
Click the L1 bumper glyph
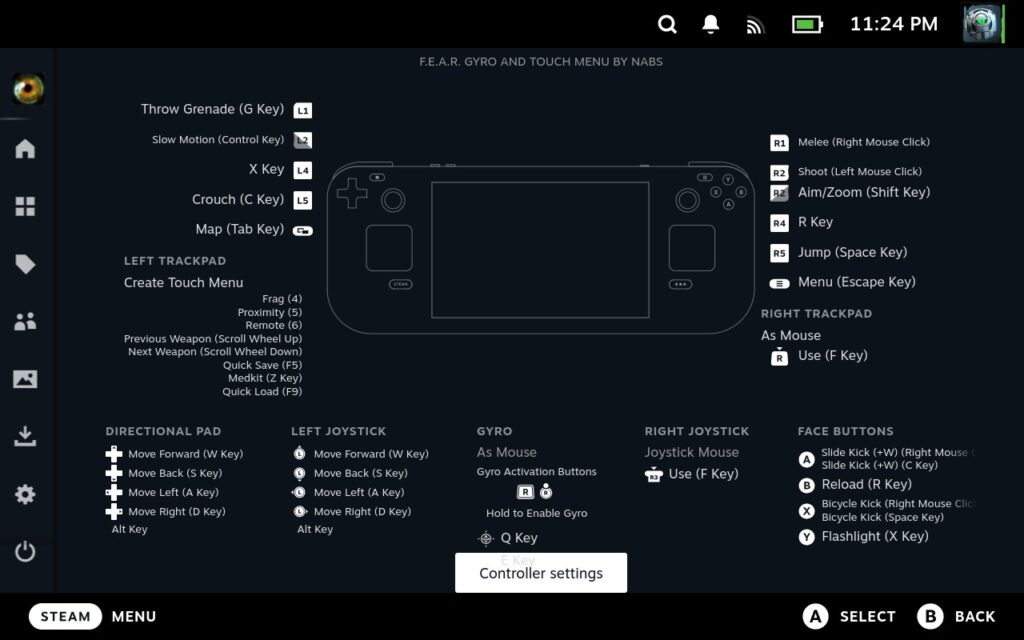coord(302,110)
